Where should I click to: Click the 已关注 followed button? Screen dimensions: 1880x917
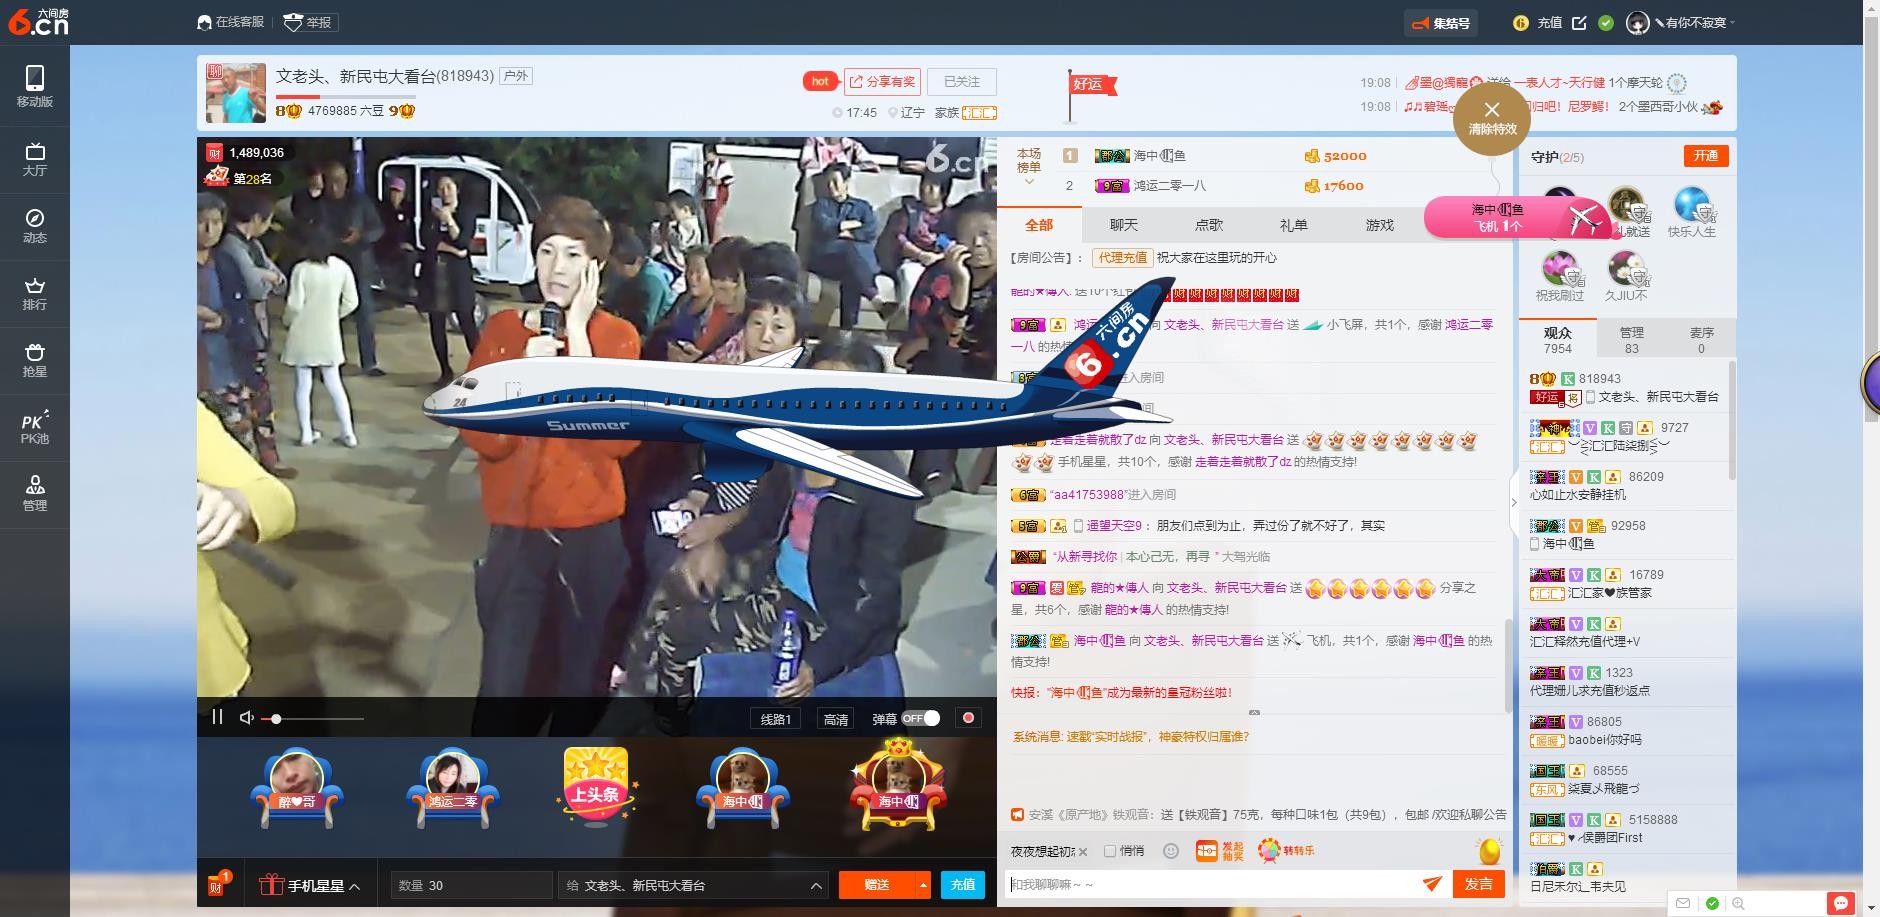click(962, 81)
